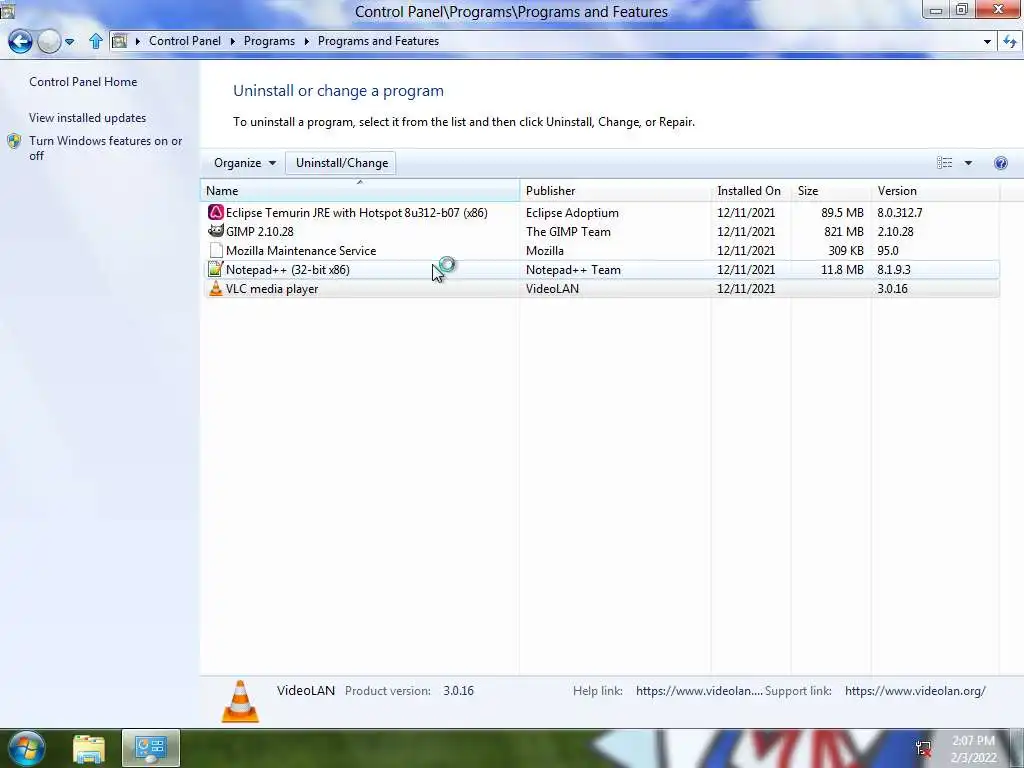Open File Explorer from taskbar

pyautogui.click(x=89, y=749)
